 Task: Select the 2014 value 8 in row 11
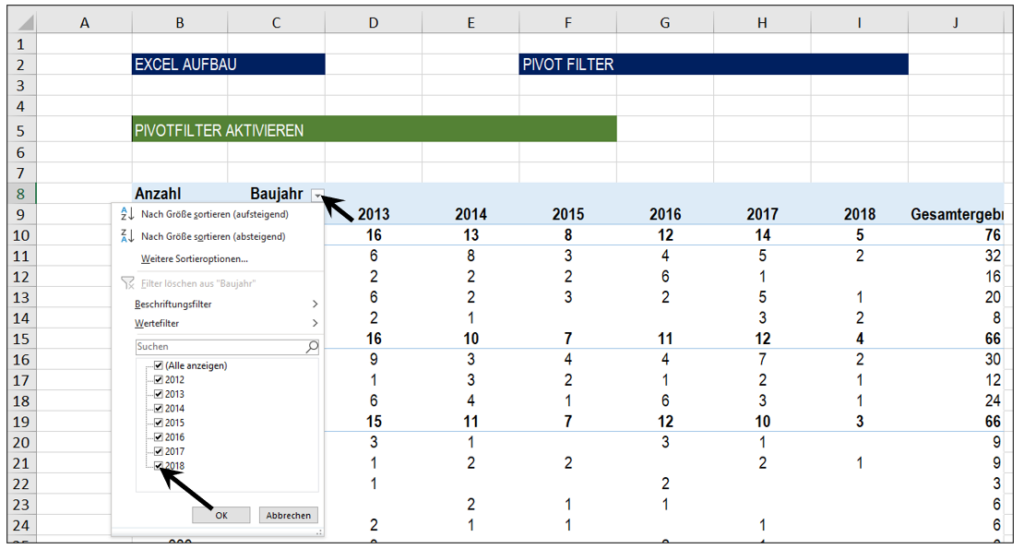pos(471,256)
